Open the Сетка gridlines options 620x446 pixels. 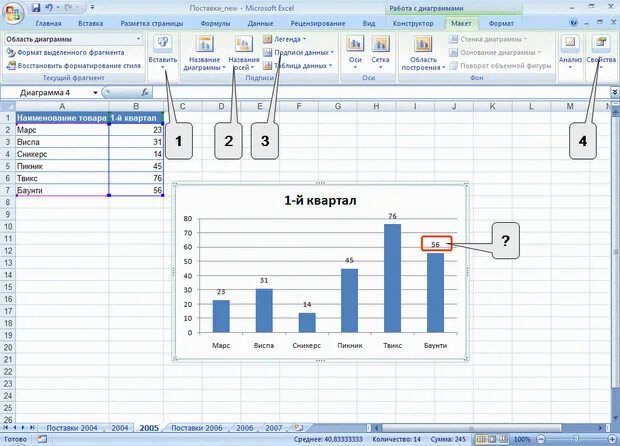(x=380, y=52)
